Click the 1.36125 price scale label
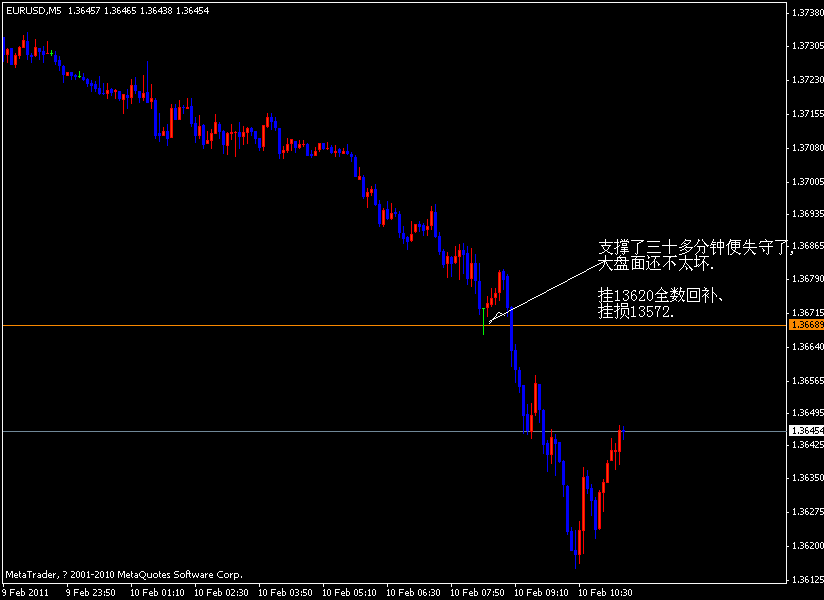824x600 pixels. pyautogui.click(x=808, y=580)
